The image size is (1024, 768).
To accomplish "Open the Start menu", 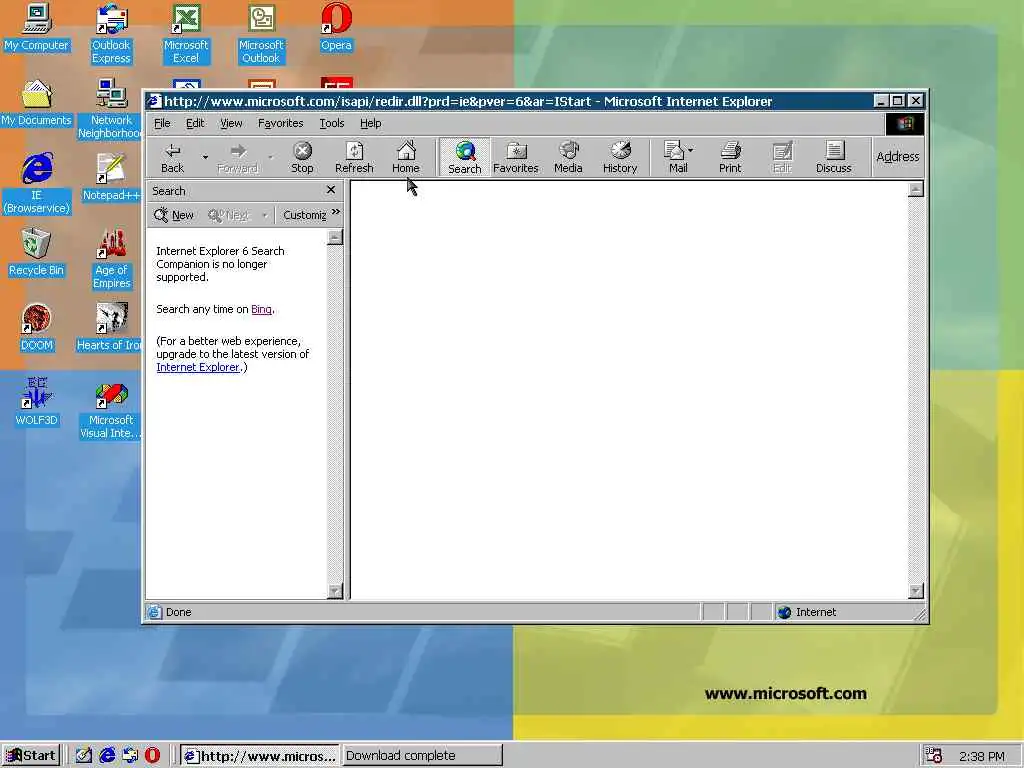I will [x=31, y=756].
